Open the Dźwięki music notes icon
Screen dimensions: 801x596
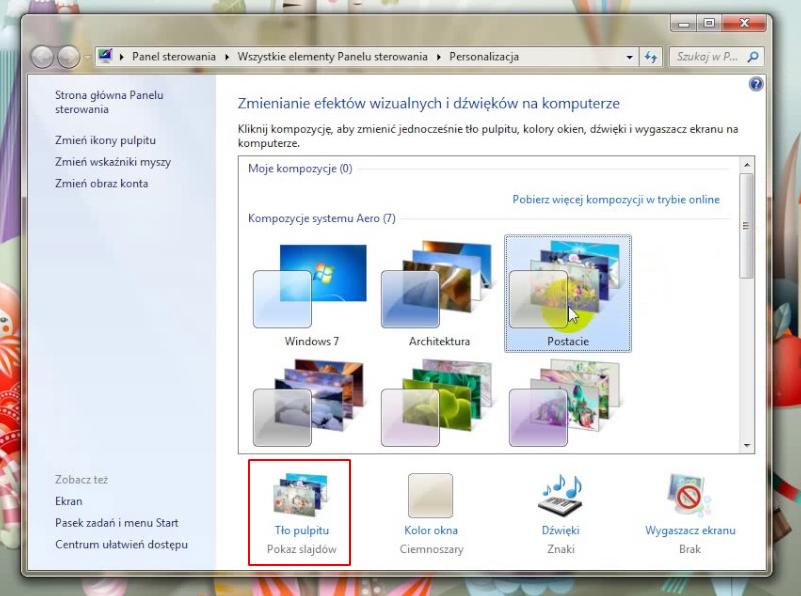coord(561,495)
